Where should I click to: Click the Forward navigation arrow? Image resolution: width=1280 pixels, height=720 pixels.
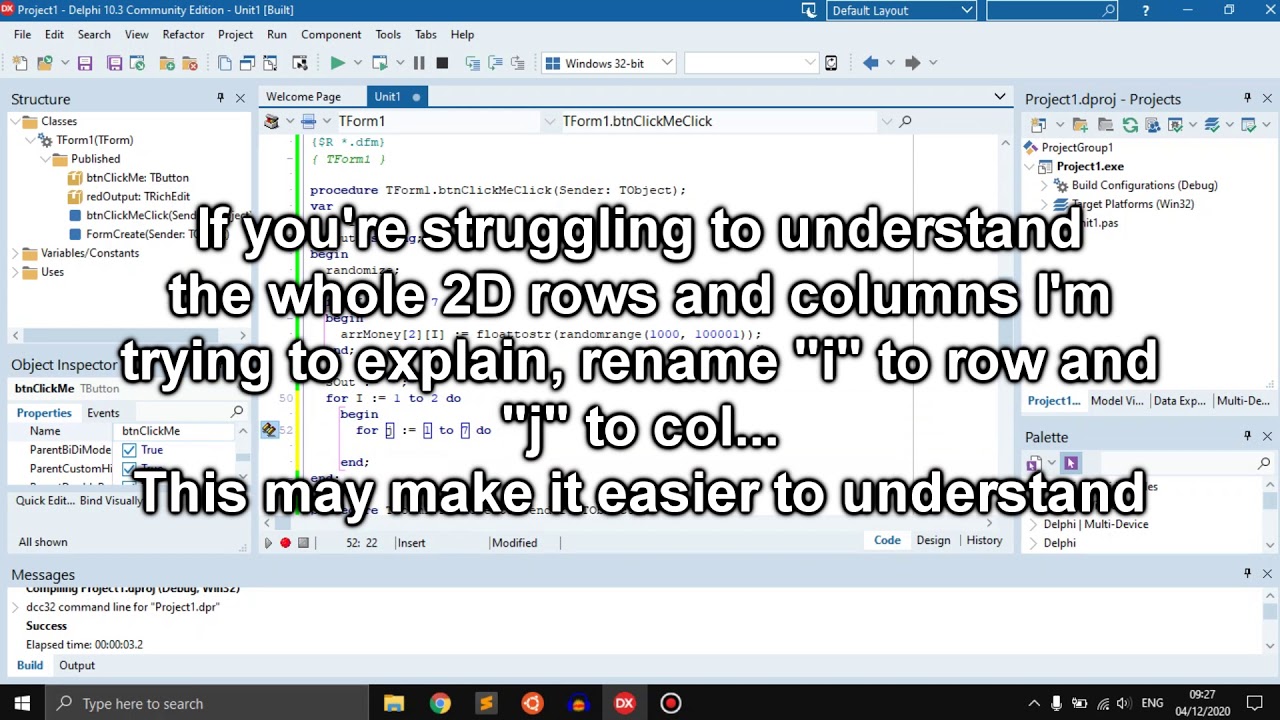click(912, 63)
